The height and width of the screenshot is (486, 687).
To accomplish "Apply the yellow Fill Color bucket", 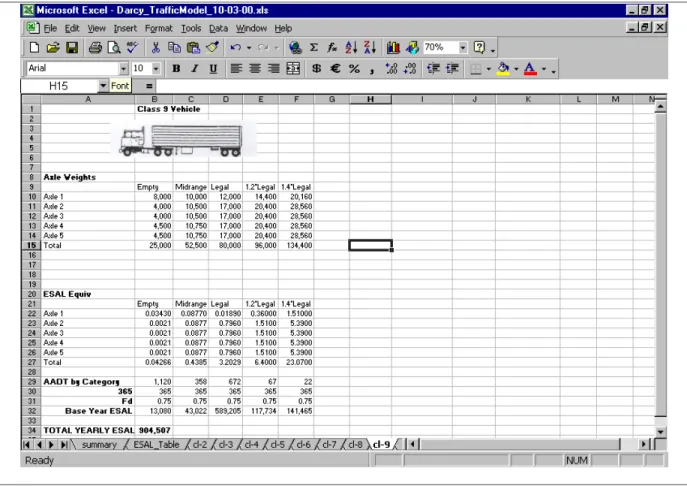I will (x=503, y=69).
